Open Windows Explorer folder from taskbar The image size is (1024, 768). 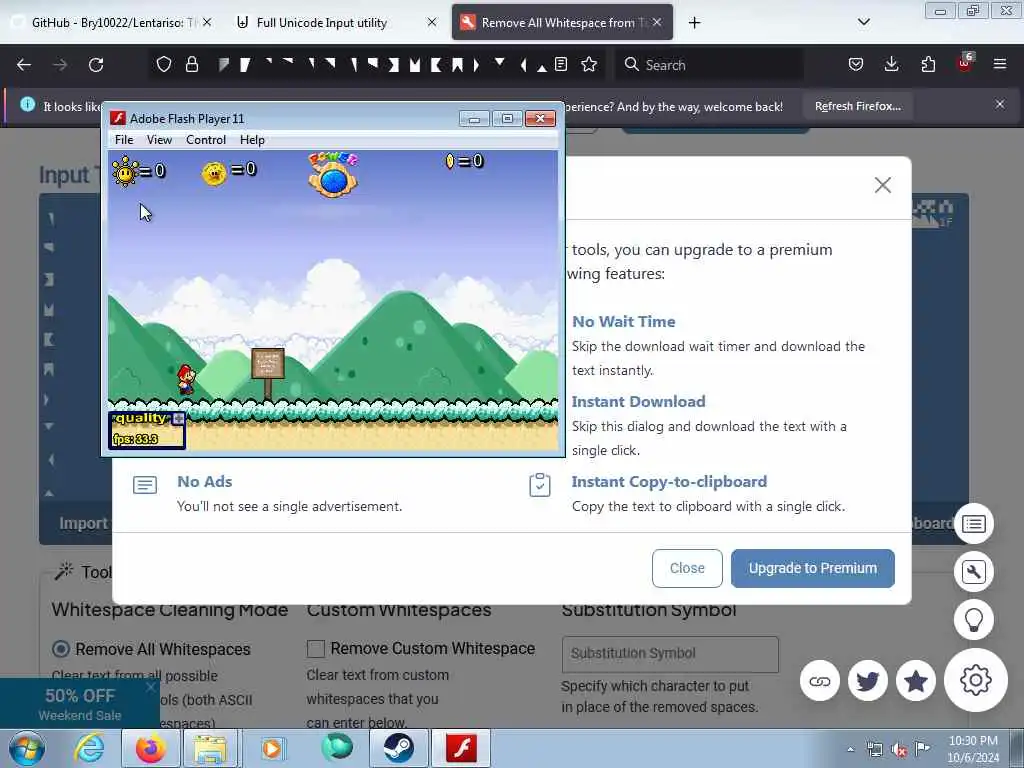[x=209, y=748]
